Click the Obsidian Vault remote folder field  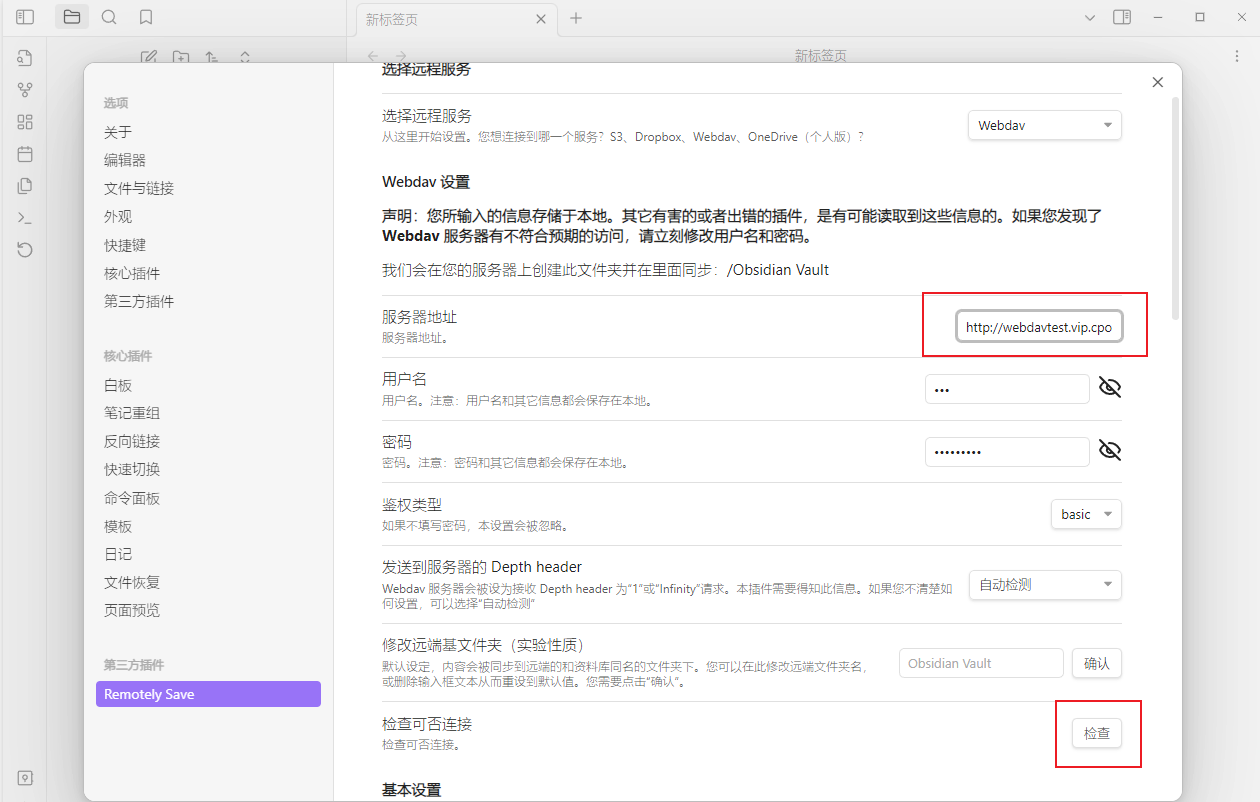(981, 663)
